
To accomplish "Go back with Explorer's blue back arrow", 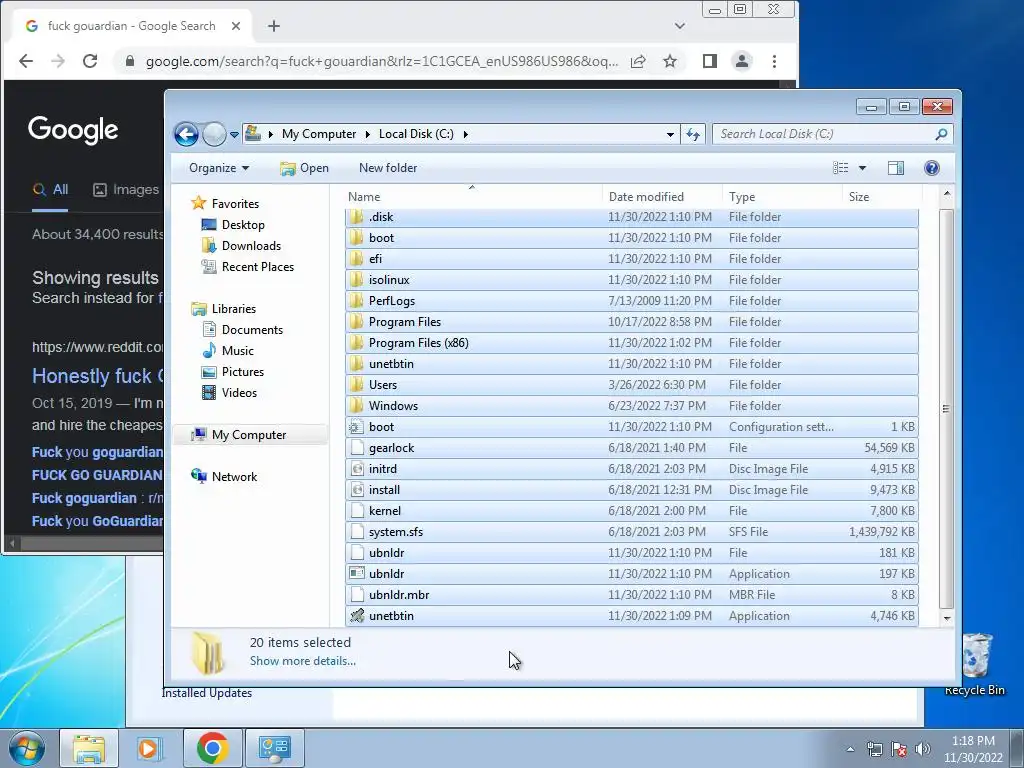I will (186, 135).
